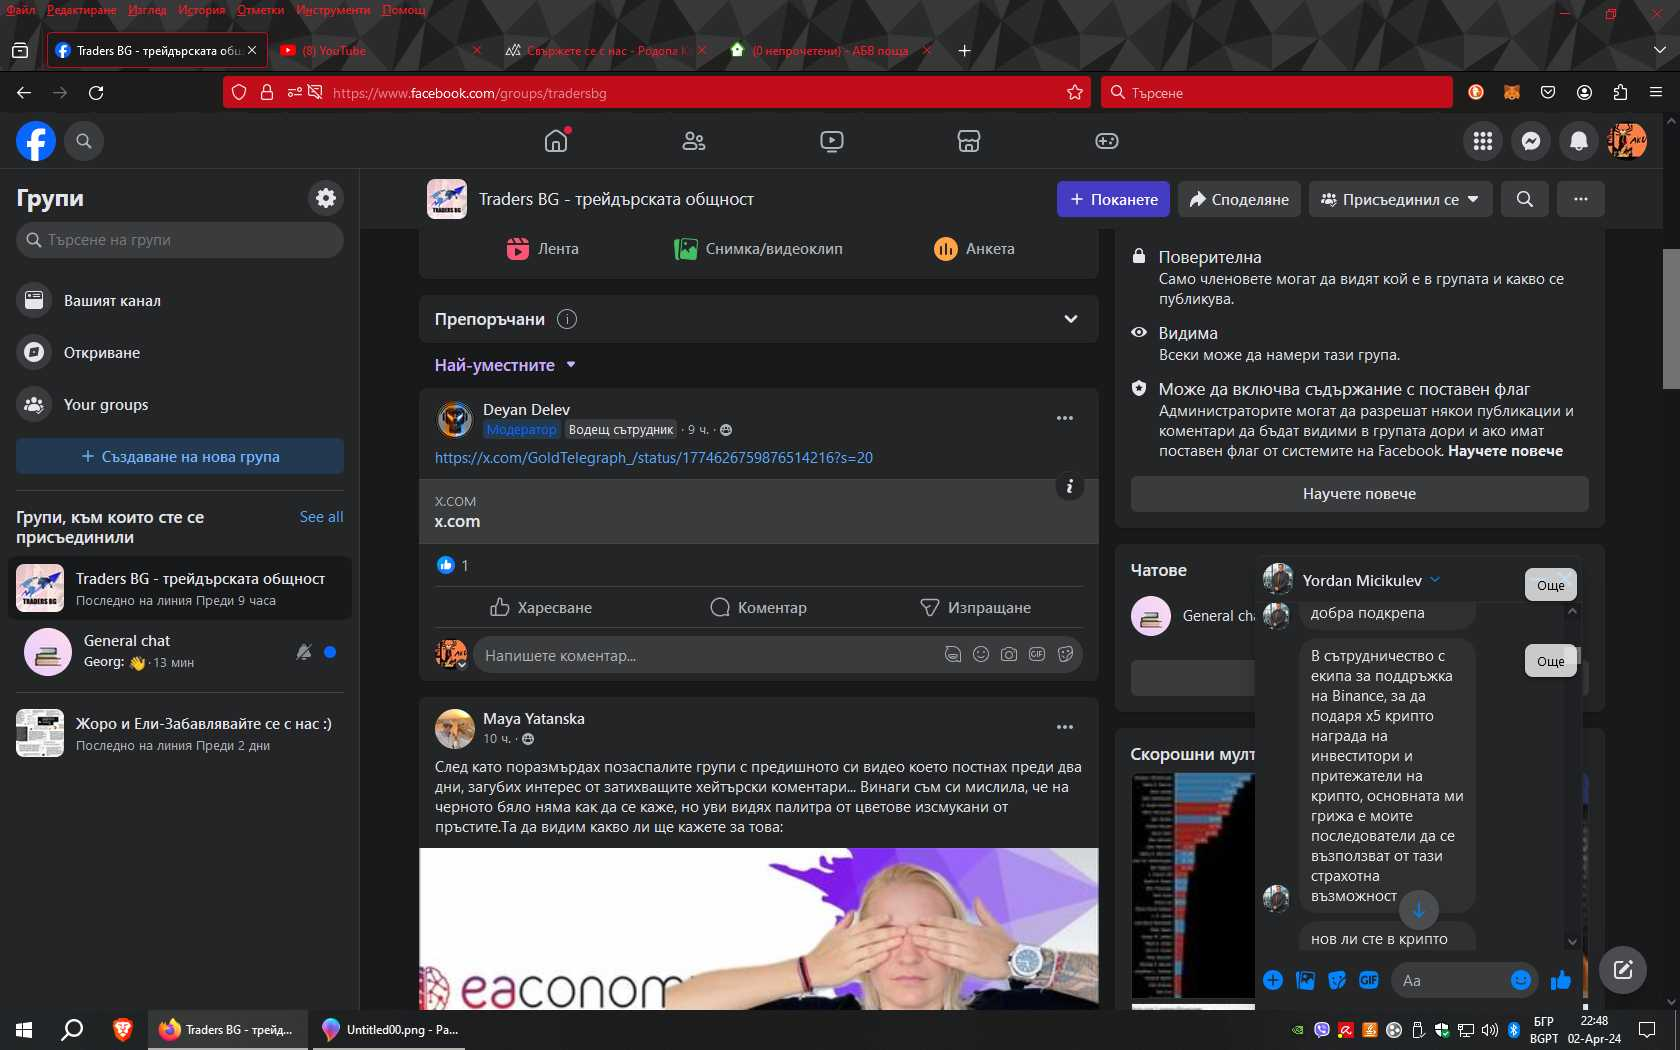The height and width of the screenshot is (1050, 1680).
Task: Show link info on x.com preview
Action: coord(1069,486)
